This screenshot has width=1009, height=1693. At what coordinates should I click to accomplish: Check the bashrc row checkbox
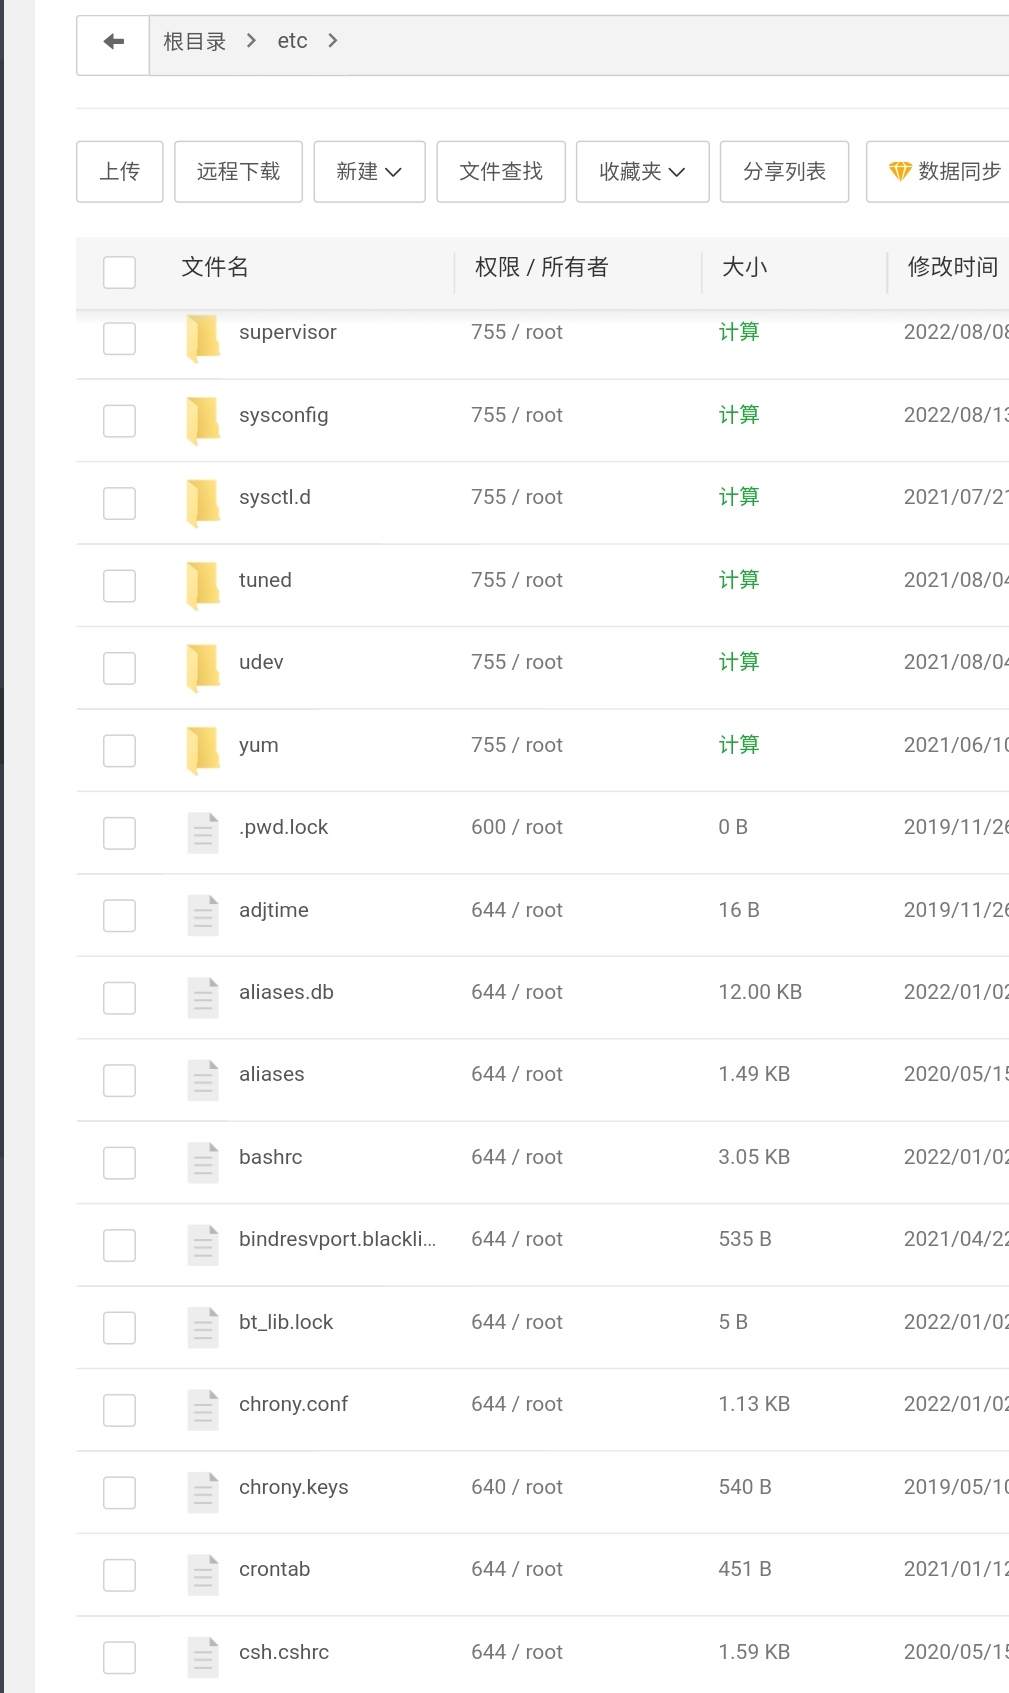[x=119, y=1163]
